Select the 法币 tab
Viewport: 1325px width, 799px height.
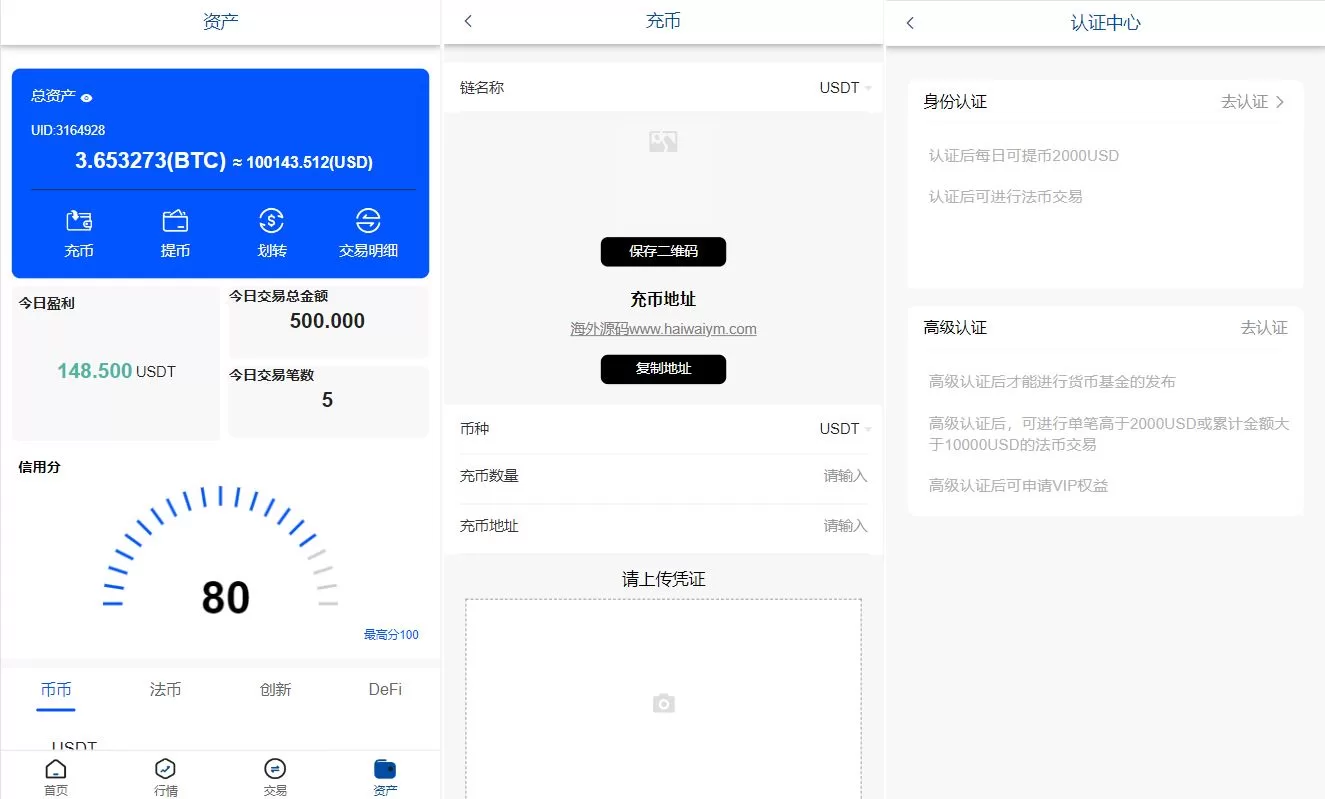[x=165, y=689]
